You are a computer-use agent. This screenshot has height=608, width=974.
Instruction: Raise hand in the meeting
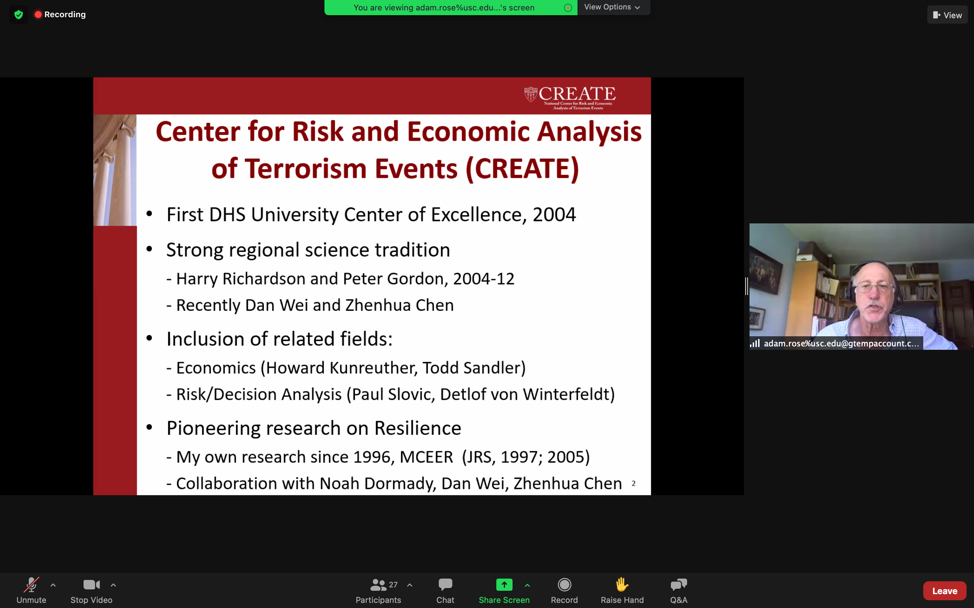click(x=622, y=591)
